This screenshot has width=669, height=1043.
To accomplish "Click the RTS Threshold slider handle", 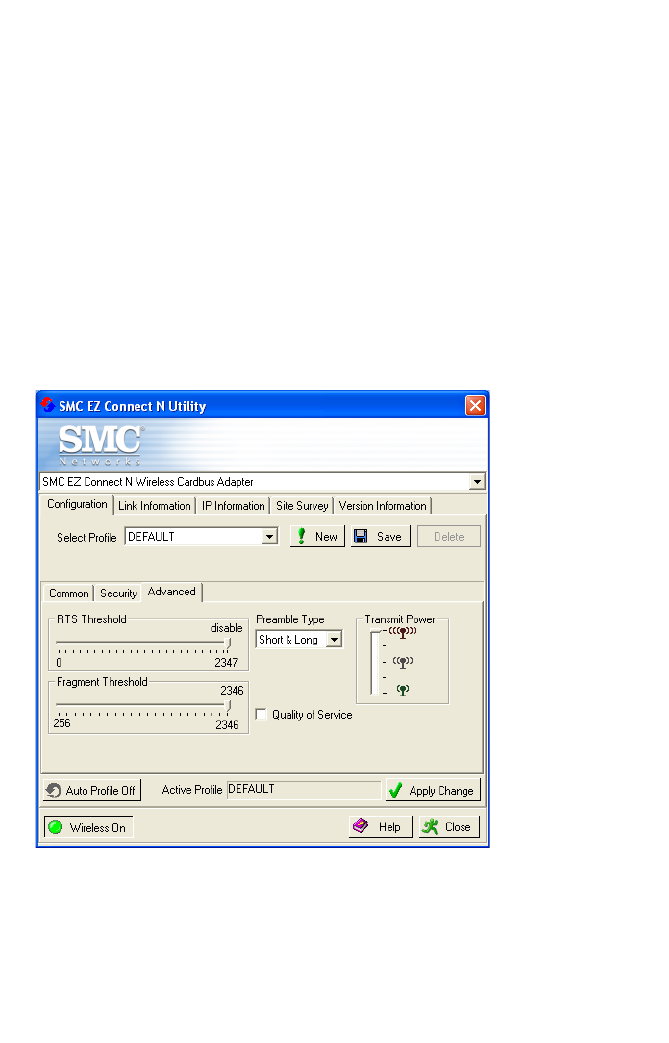I will (x=228, y=643).
